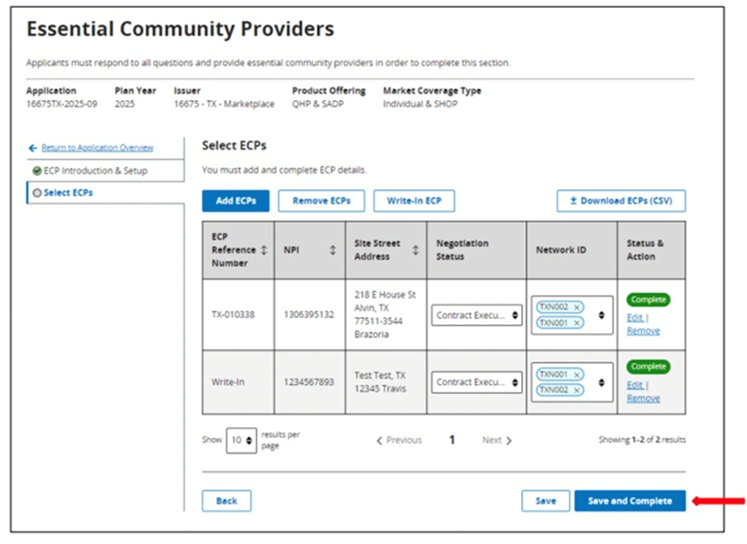Sort table by NPI column arrows

tap(332, 250)
